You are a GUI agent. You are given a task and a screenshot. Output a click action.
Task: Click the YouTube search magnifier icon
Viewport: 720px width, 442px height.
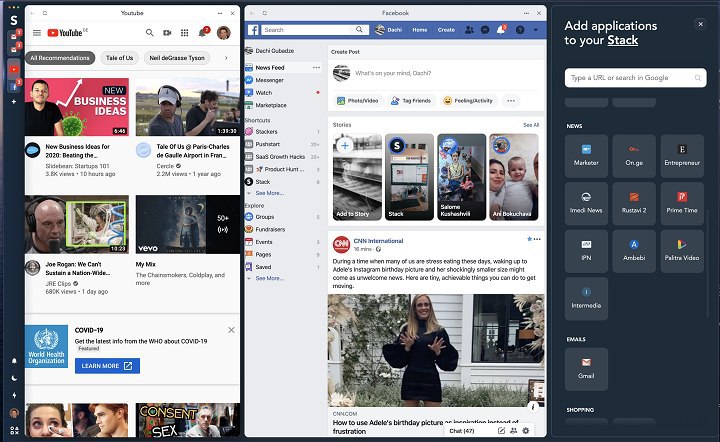pos(150,33)
